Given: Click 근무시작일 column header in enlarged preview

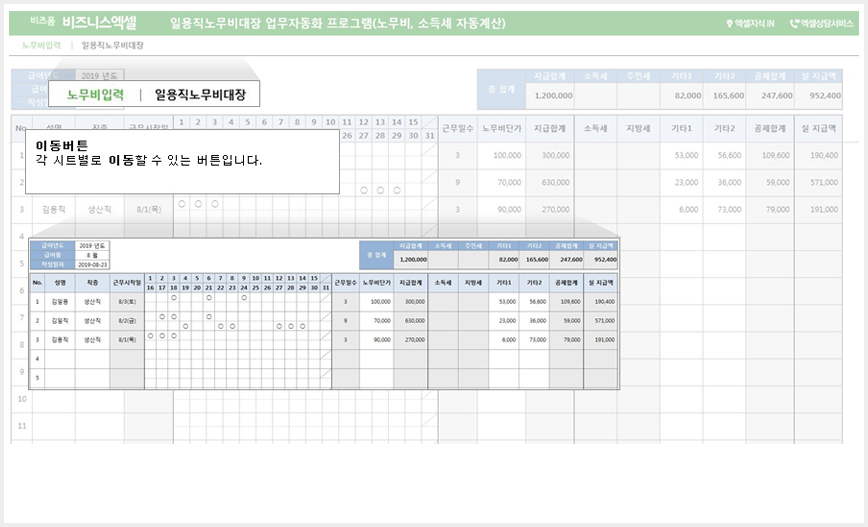Looking at the screenshot, I should [x=127, y=282].
